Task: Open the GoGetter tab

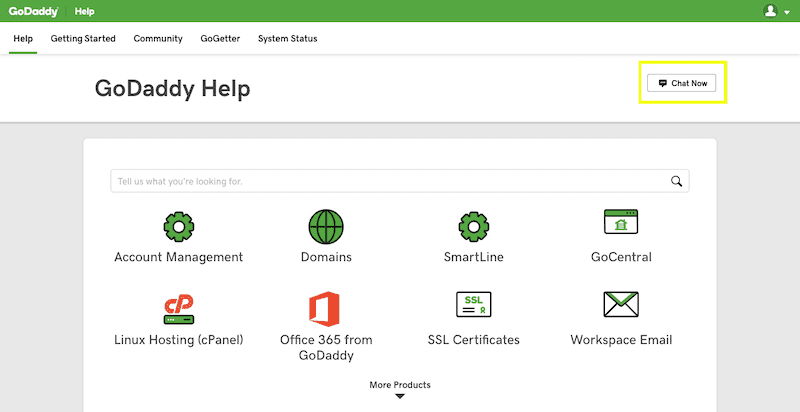Action: (x=220, y=39)
